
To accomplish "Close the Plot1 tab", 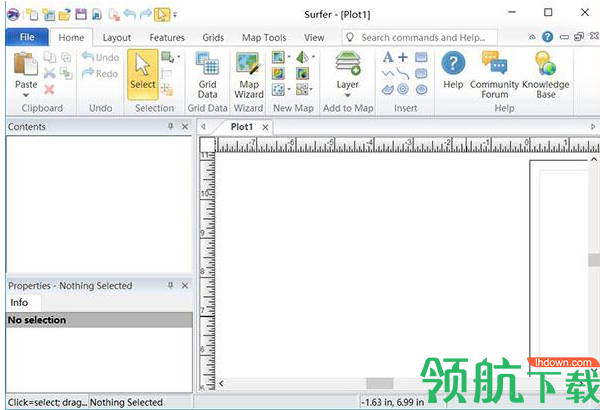I will (x=265, y=127).
